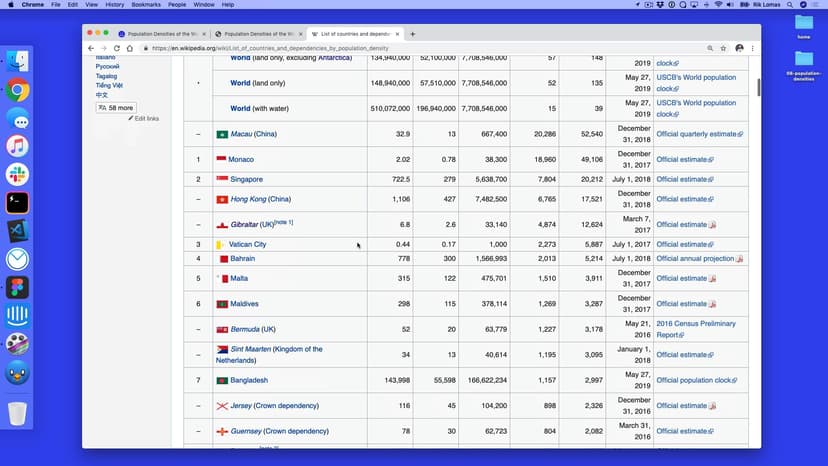
Task: Follow the Bangladesh link in the table
Action: pos(249,380)
